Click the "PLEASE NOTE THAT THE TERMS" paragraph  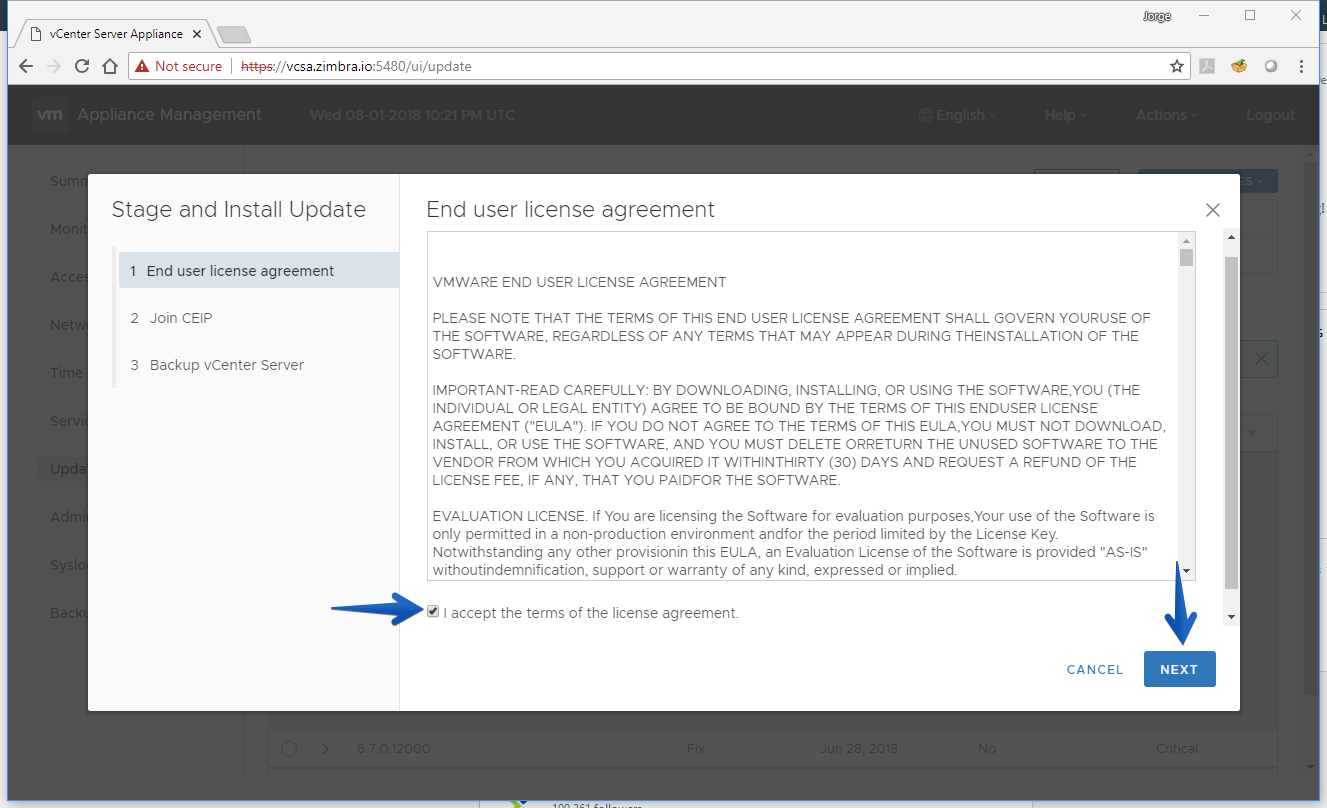(791, 336)
